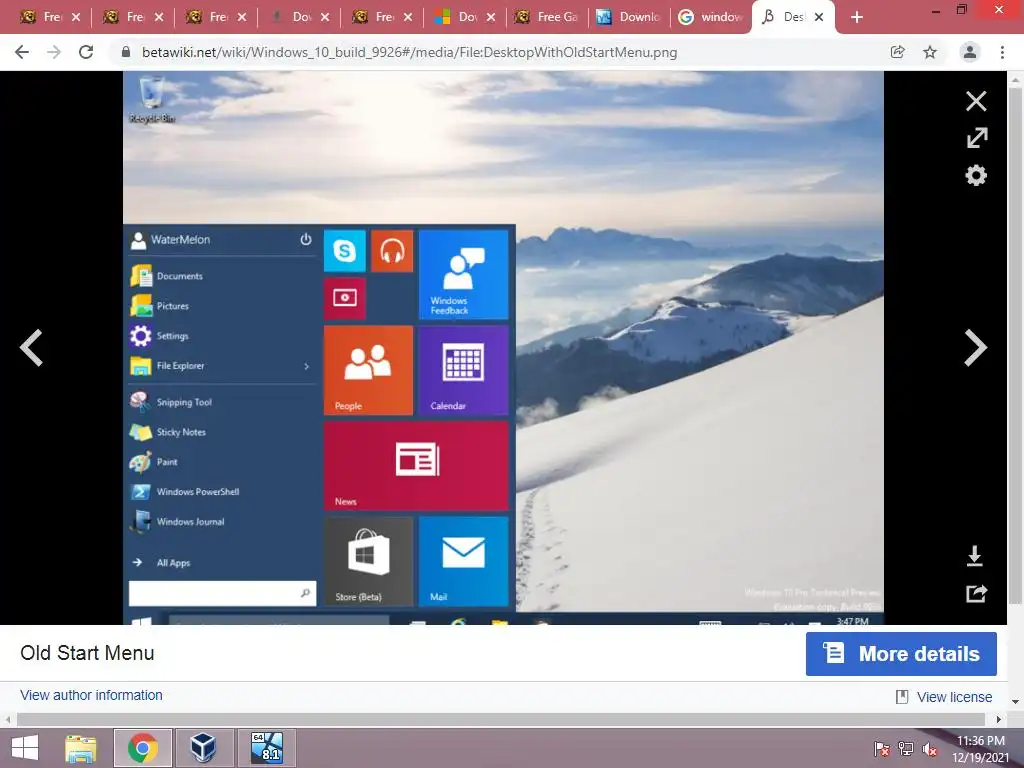Image resolution: width=1024 pixels, height=768 pixels.
Task: Click the Windows Feedback tile
Action: pos(463,274)
